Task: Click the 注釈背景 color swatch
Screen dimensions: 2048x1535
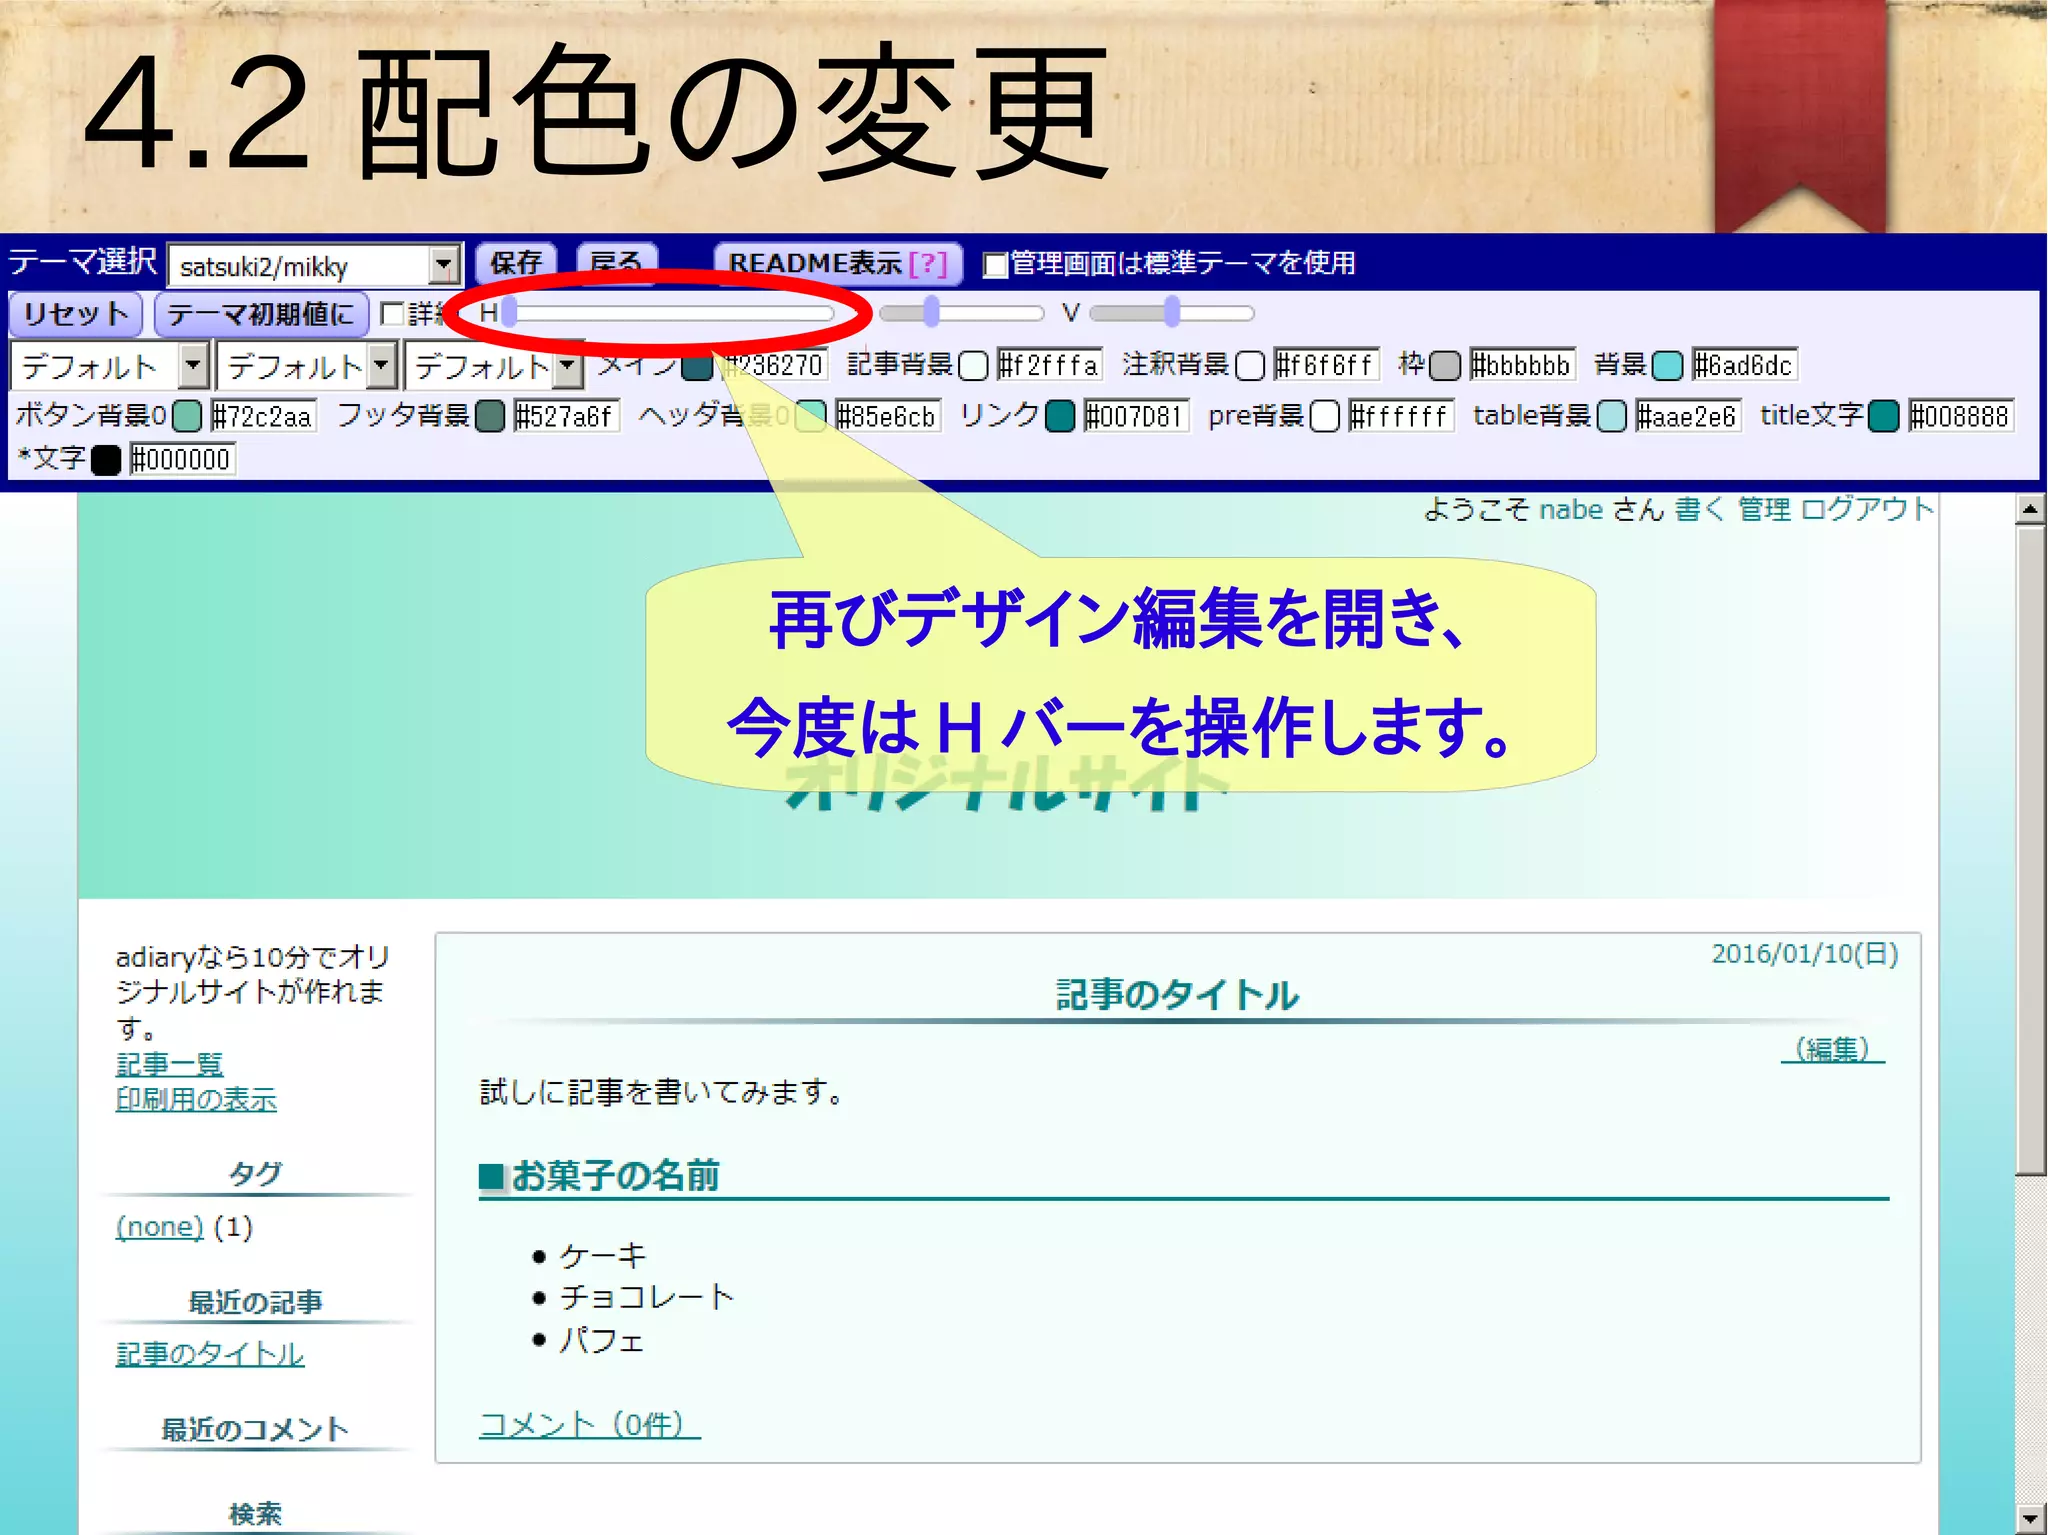Action: coord(1250,366)
